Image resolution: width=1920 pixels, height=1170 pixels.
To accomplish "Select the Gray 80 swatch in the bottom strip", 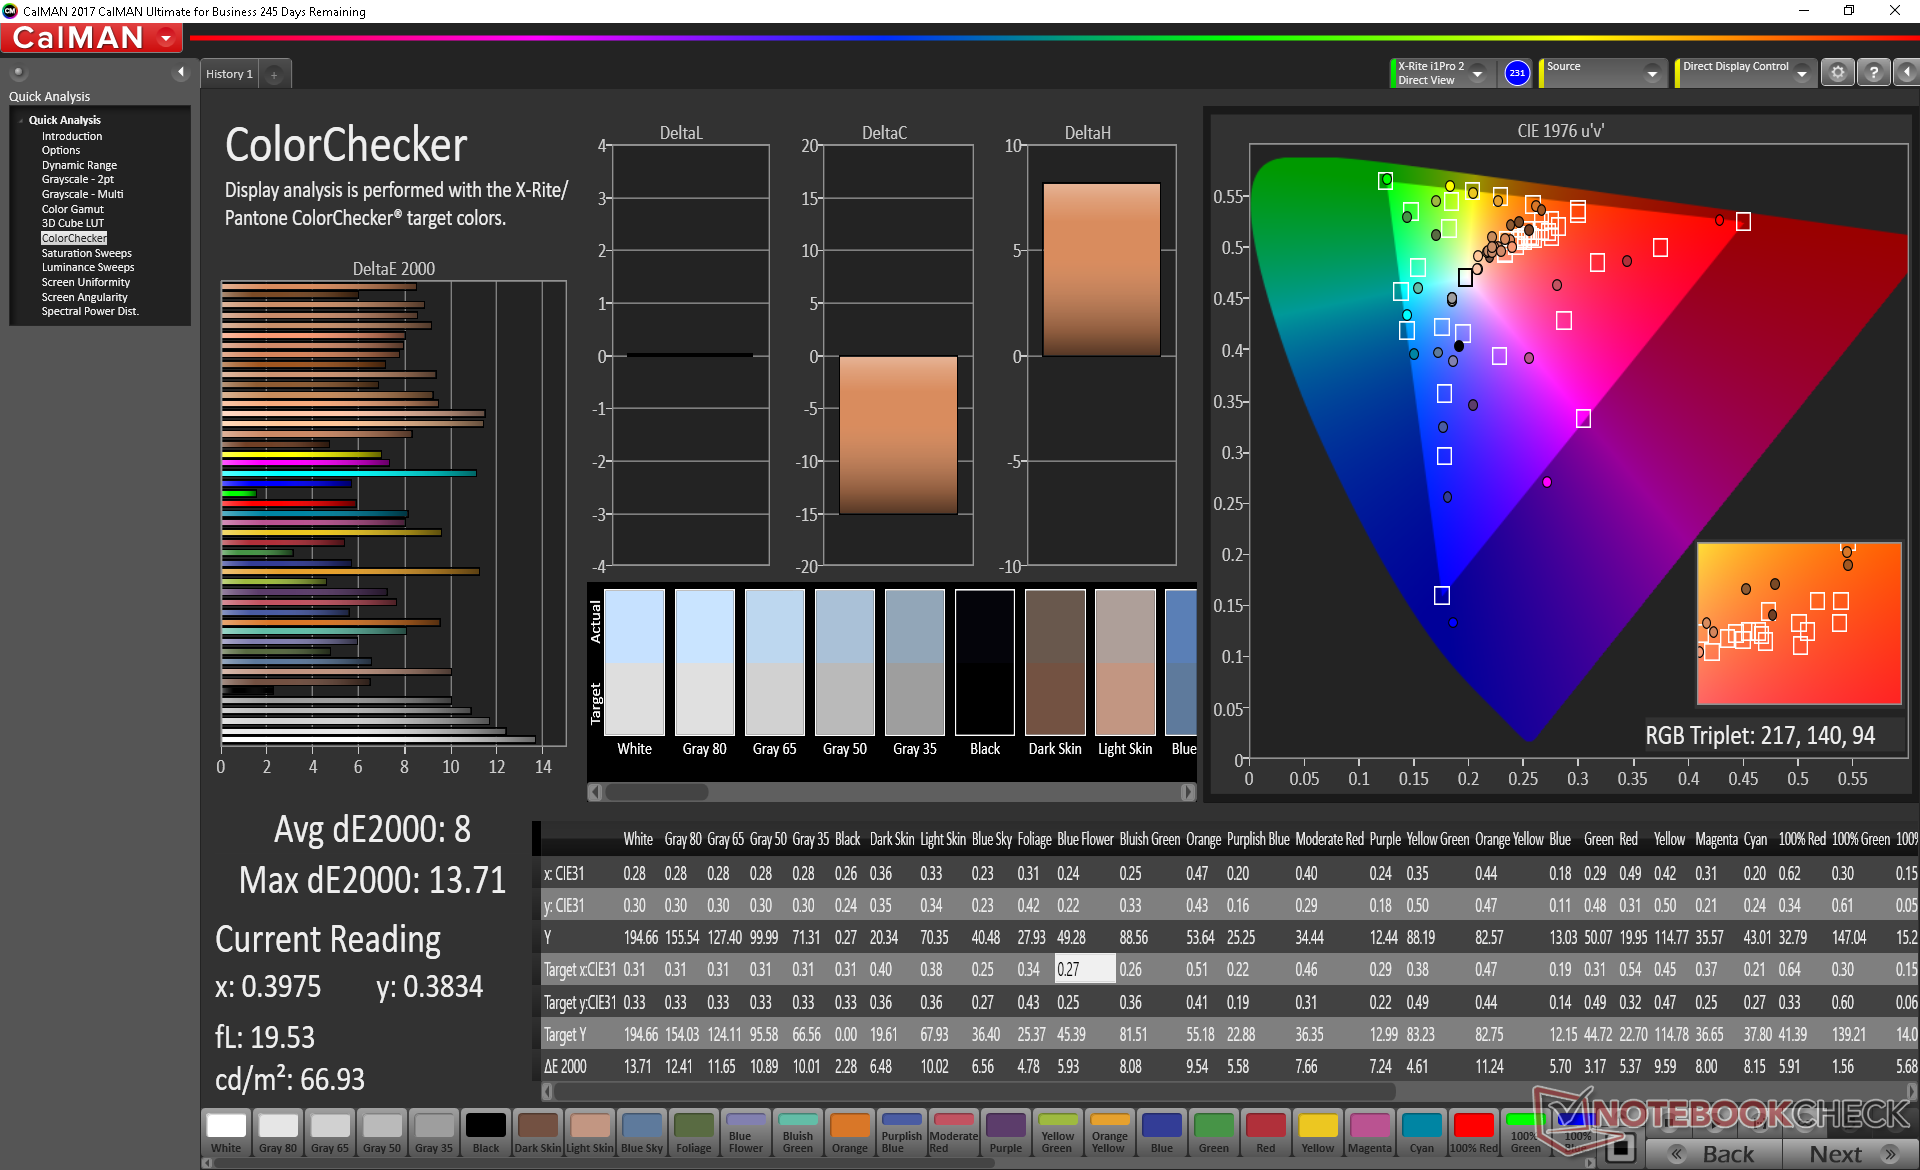I will (278, 1133).
